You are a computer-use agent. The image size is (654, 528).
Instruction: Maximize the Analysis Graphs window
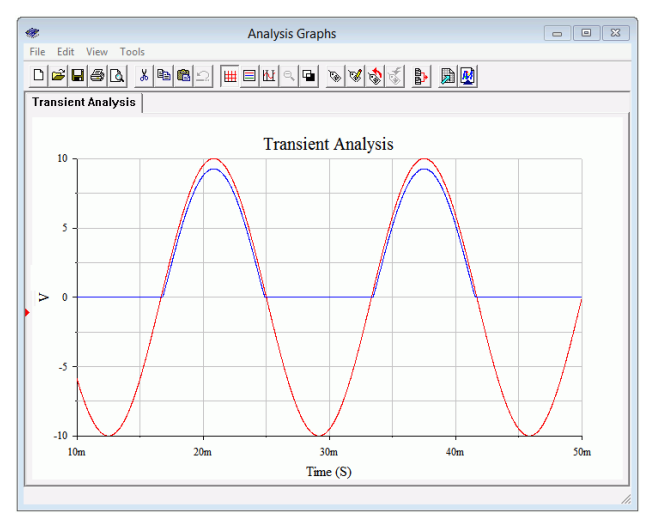[586, 33]
